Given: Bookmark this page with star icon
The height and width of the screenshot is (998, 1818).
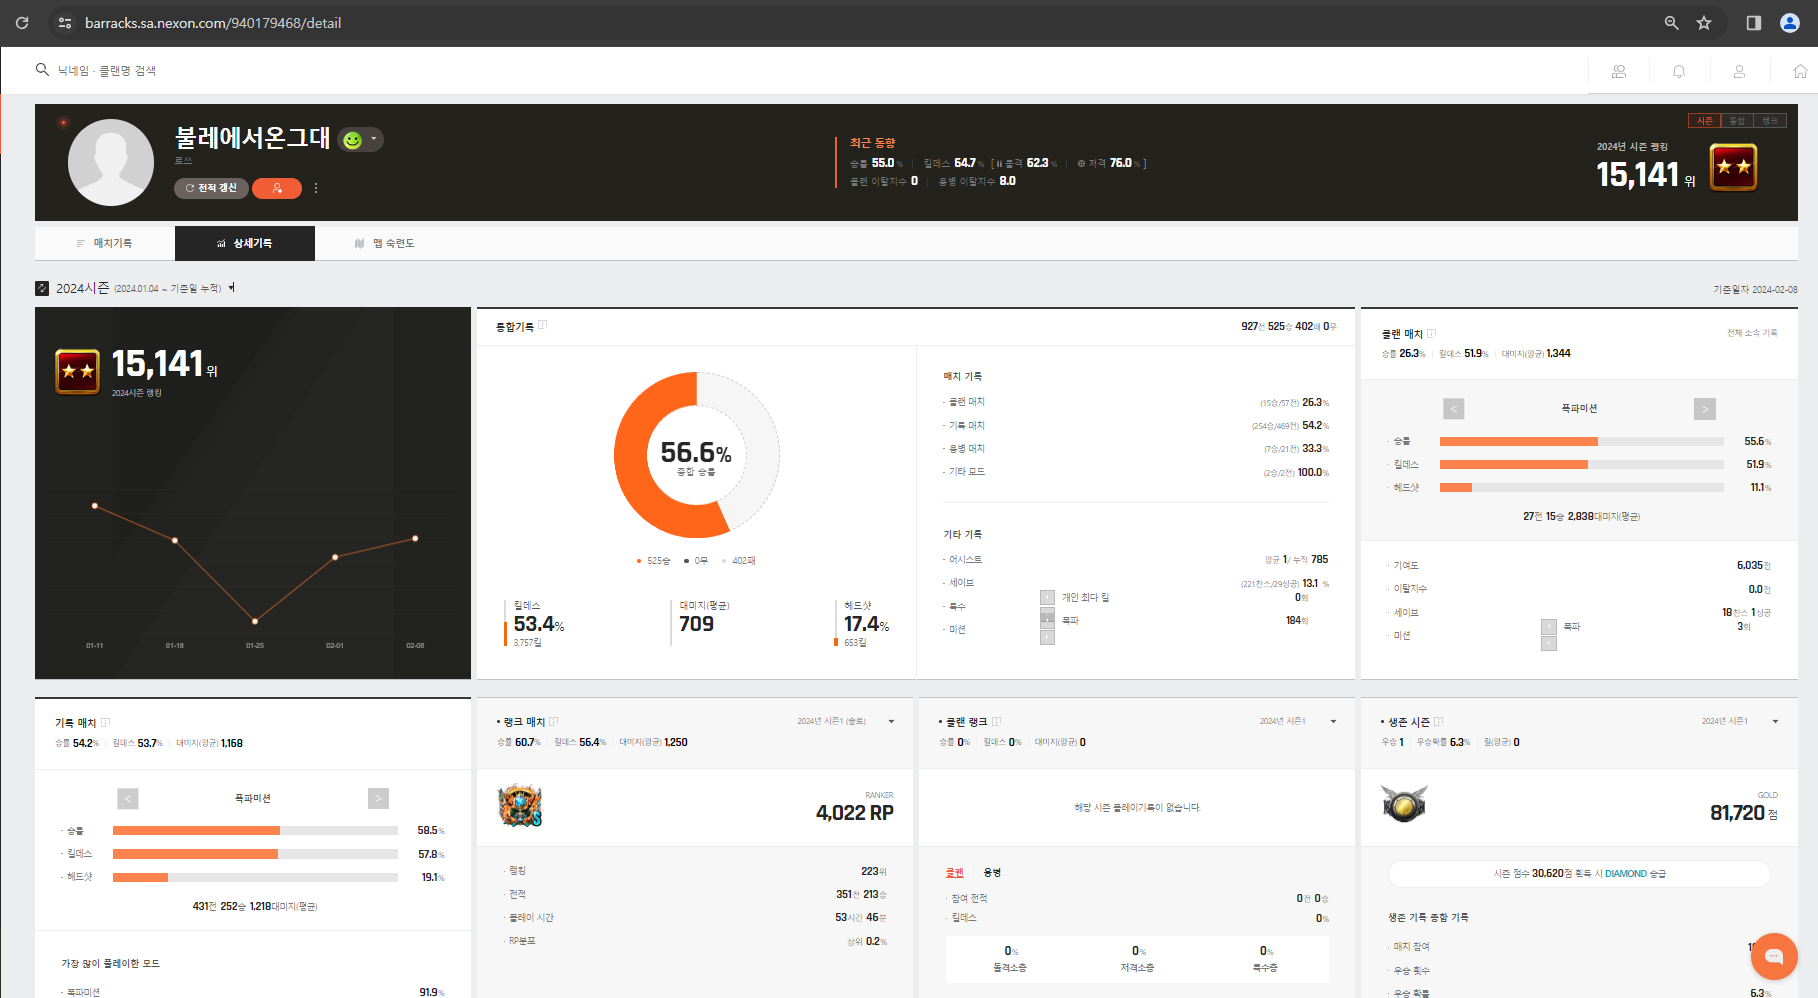Looking at the screenshot, I should [x=1704, y=23].
